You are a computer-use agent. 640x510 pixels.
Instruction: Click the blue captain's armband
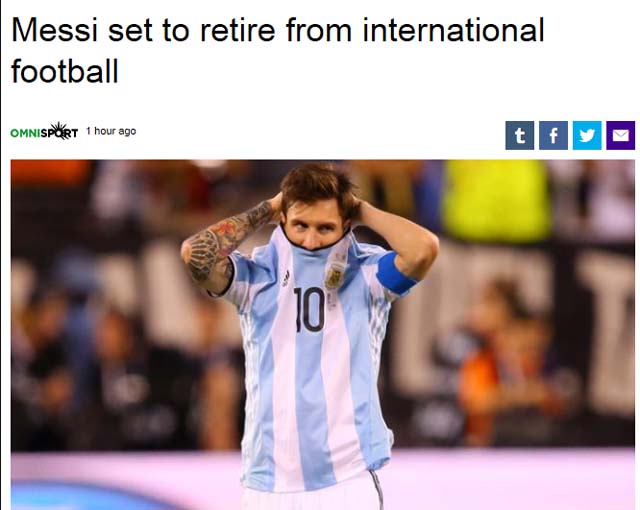(x=395, y=273)
